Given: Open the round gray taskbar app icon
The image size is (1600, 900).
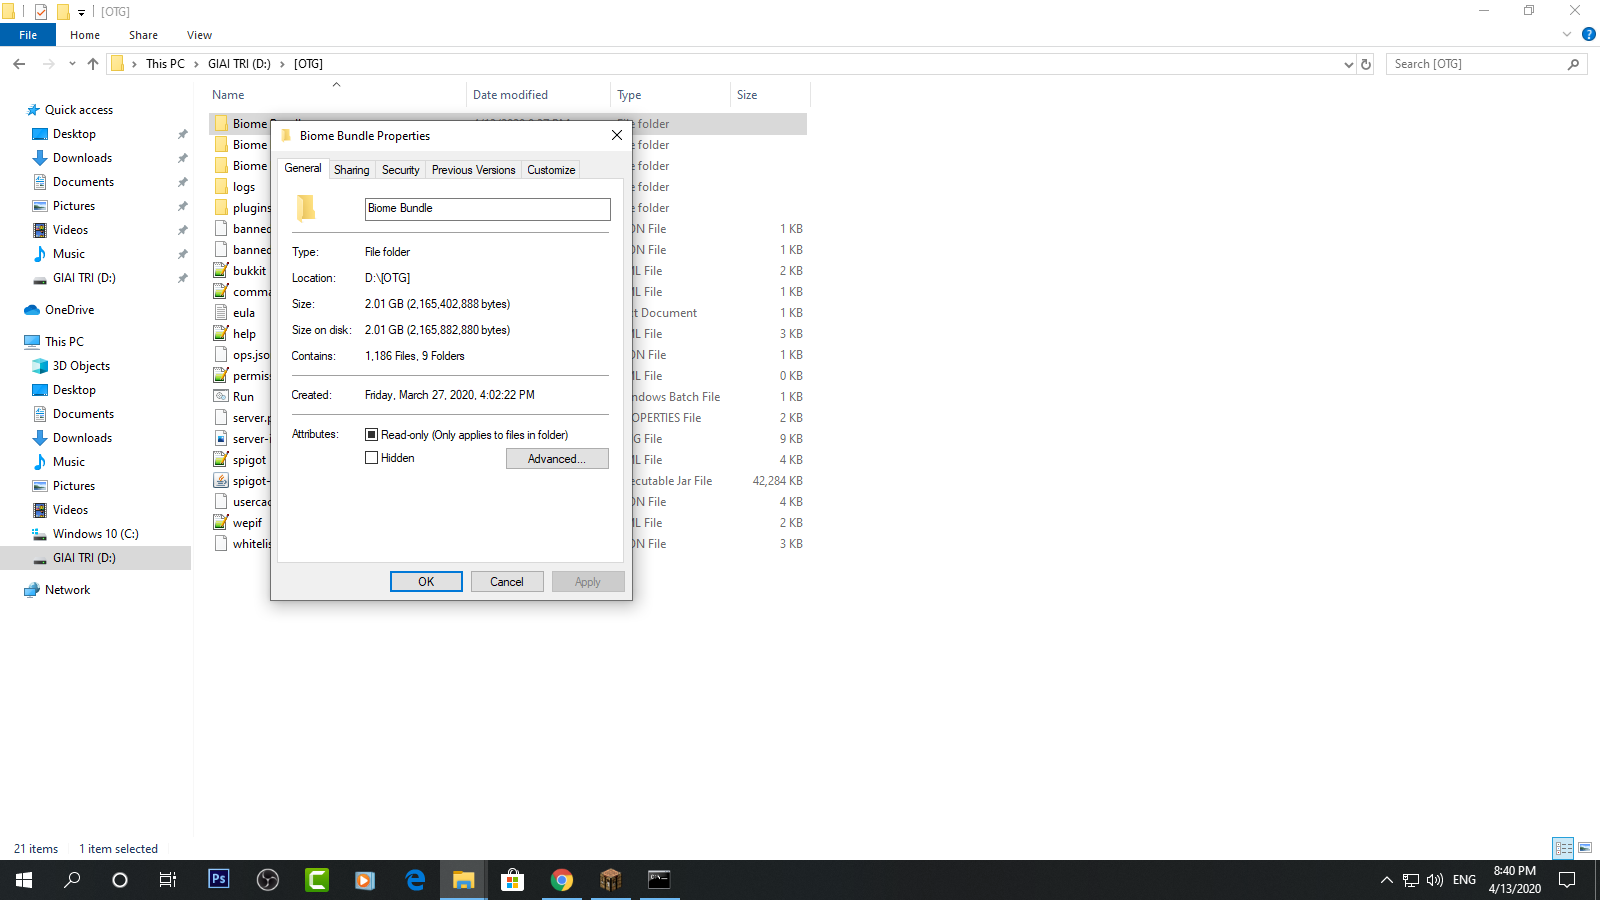Looking at the screenshot, I should pyautogui.click(x=267, y=880).
